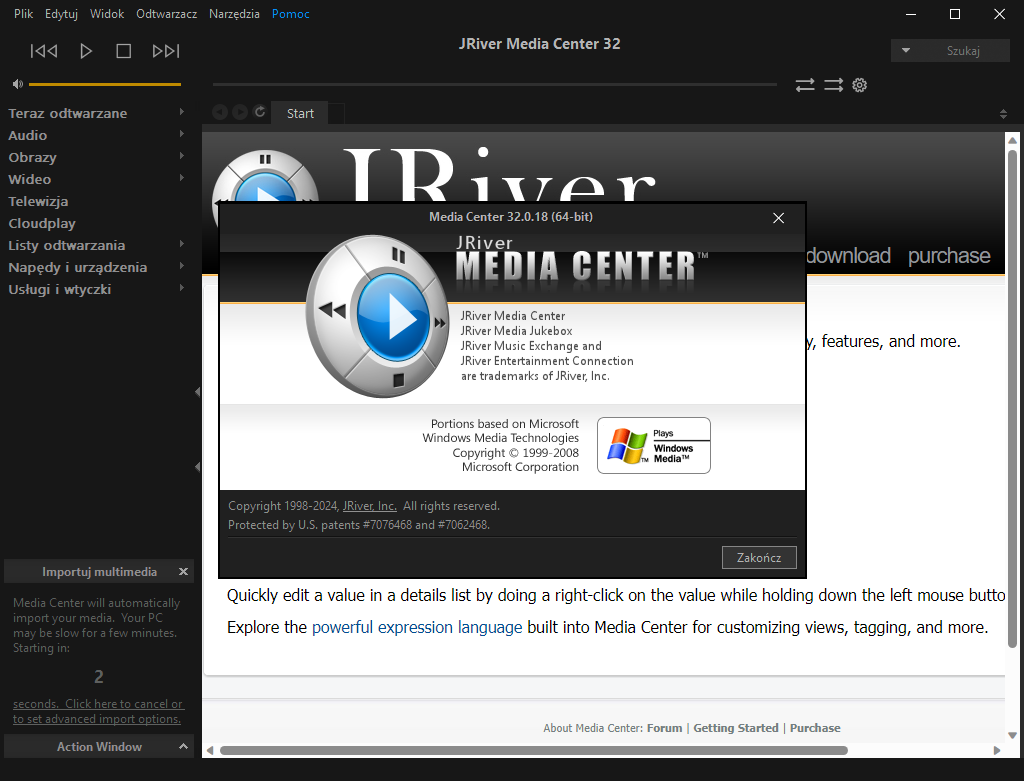Focus the Szukaj search field

(963, 50)
